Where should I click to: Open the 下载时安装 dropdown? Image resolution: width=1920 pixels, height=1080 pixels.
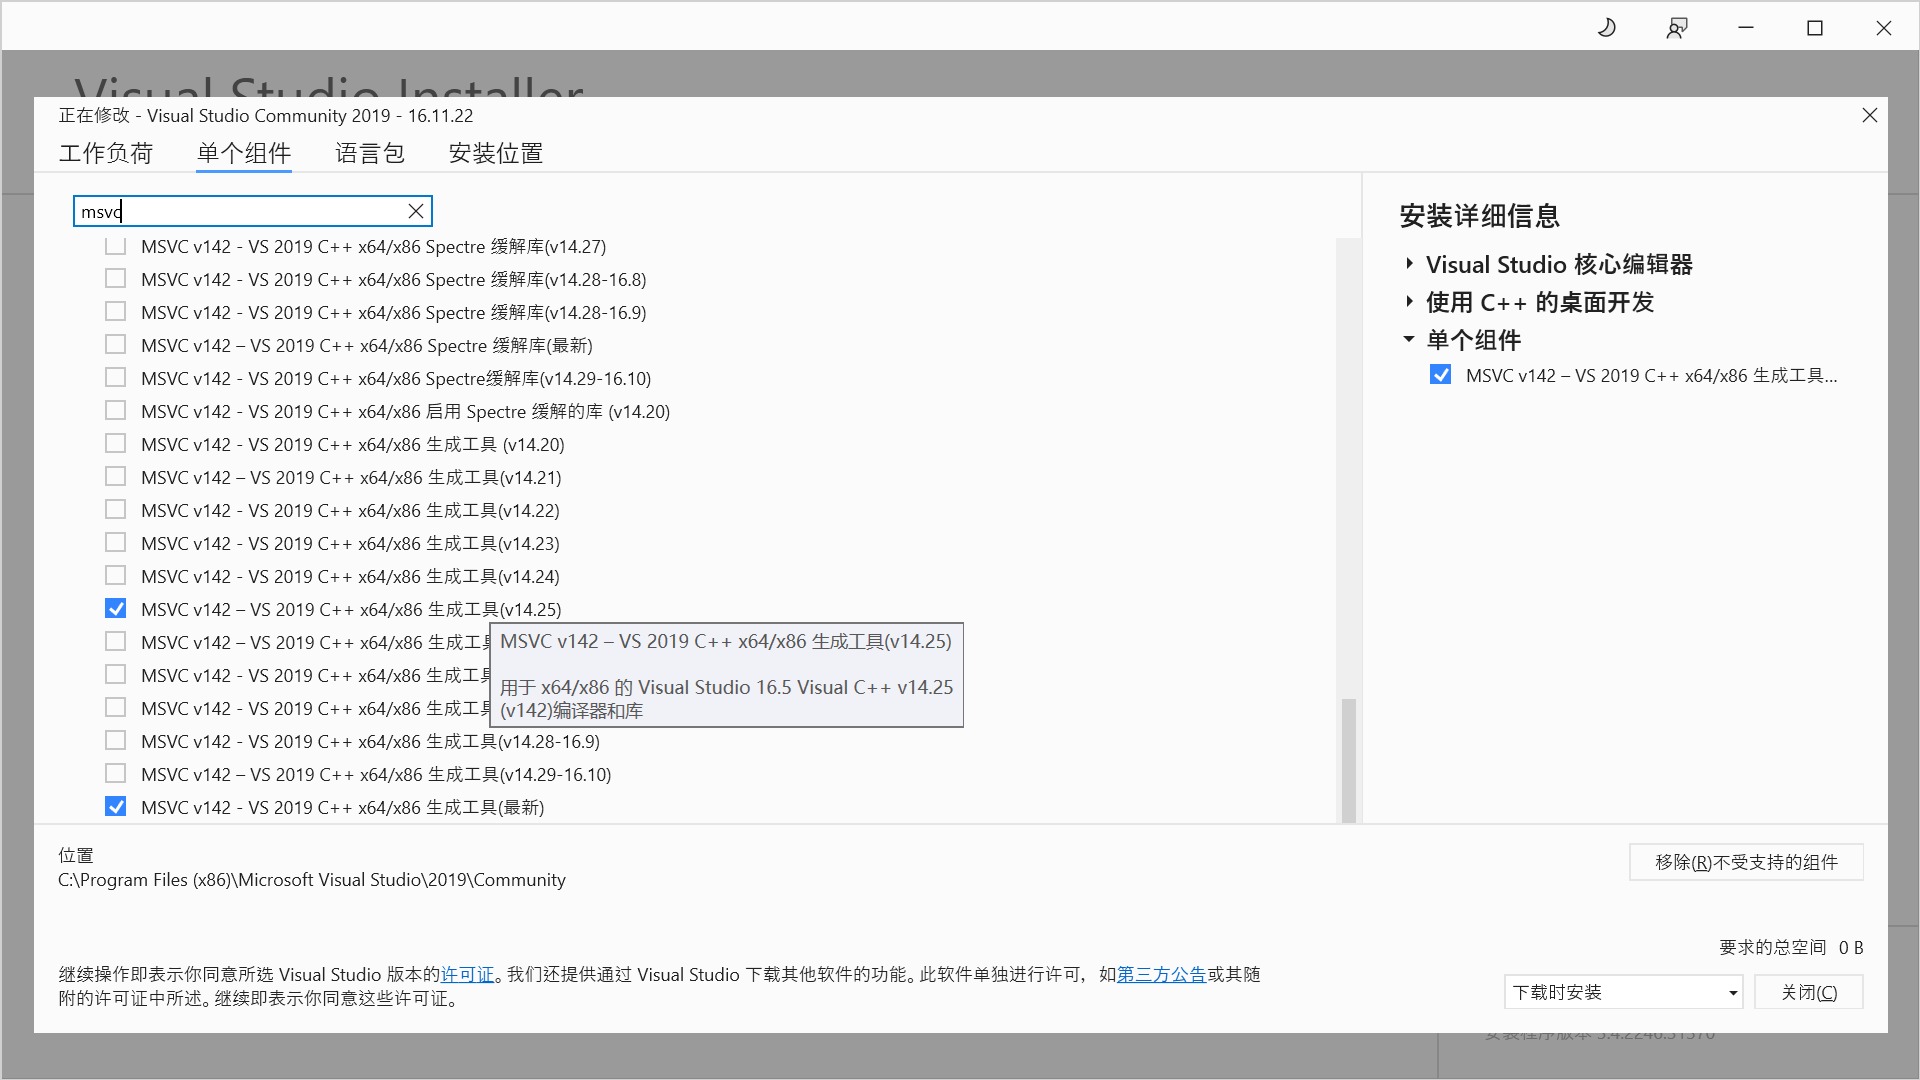coord(1623,992)
